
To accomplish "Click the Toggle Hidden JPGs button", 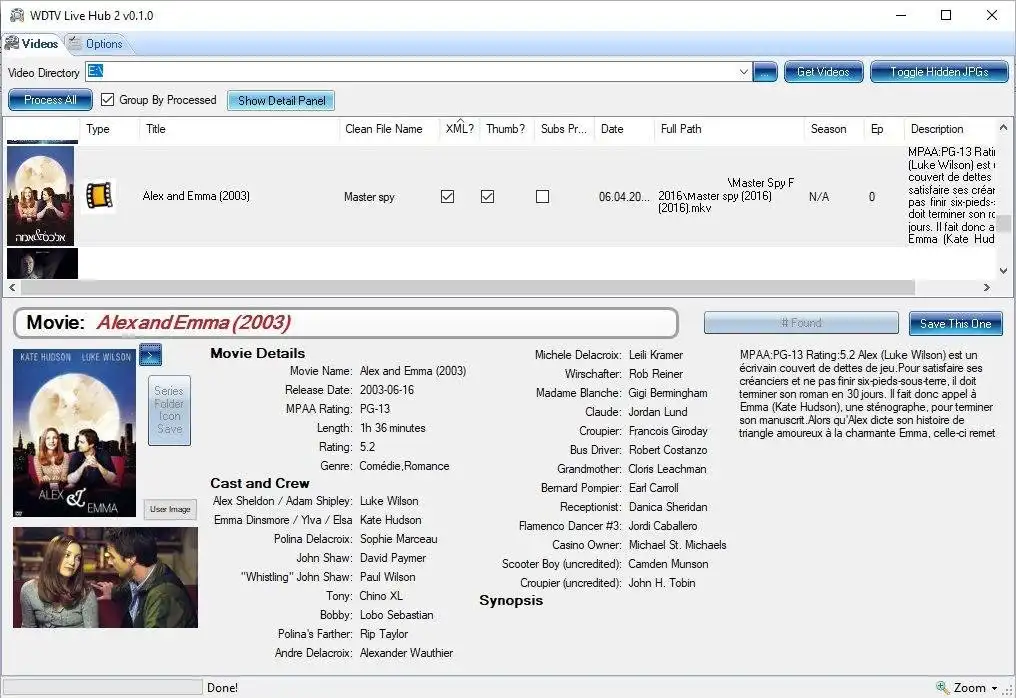I will click(x=939, y=72).
